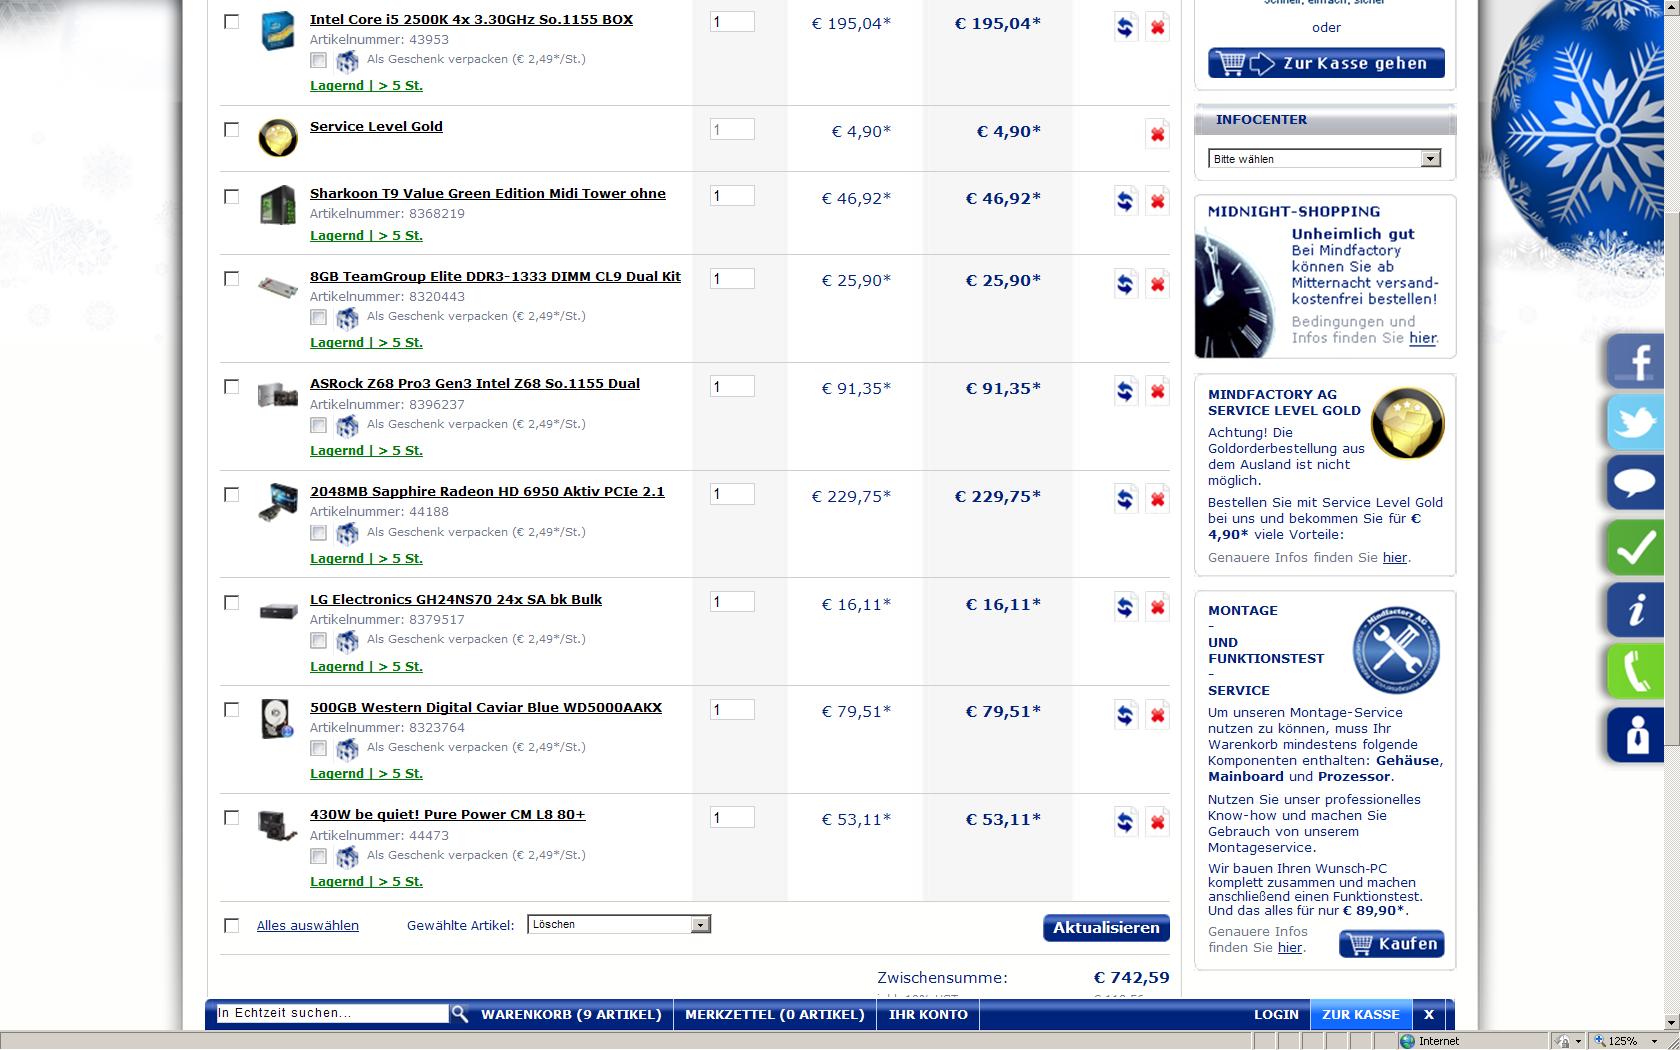Click the Intel Core i5 product thumbnail
The image size is (1680, 1050).
(x=278, y=31)
